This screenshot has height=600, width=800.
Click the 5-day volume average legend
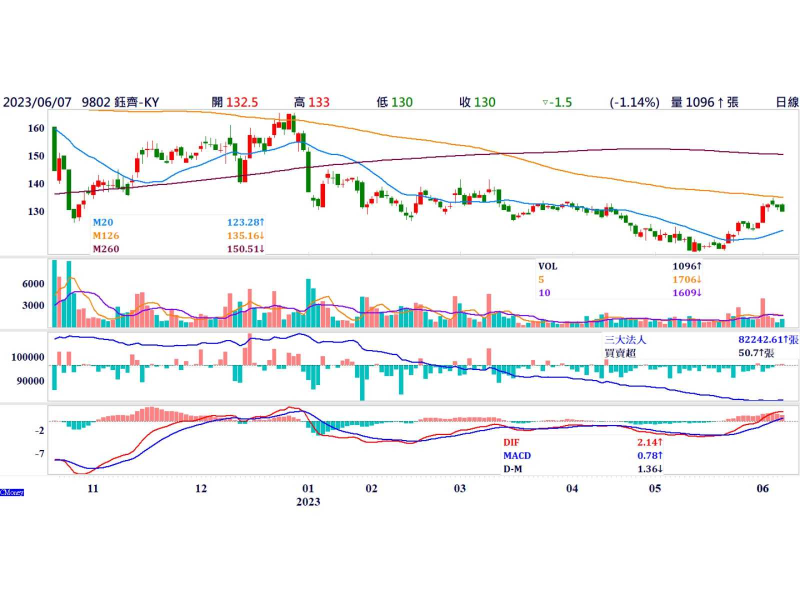[x=542, y=282]
